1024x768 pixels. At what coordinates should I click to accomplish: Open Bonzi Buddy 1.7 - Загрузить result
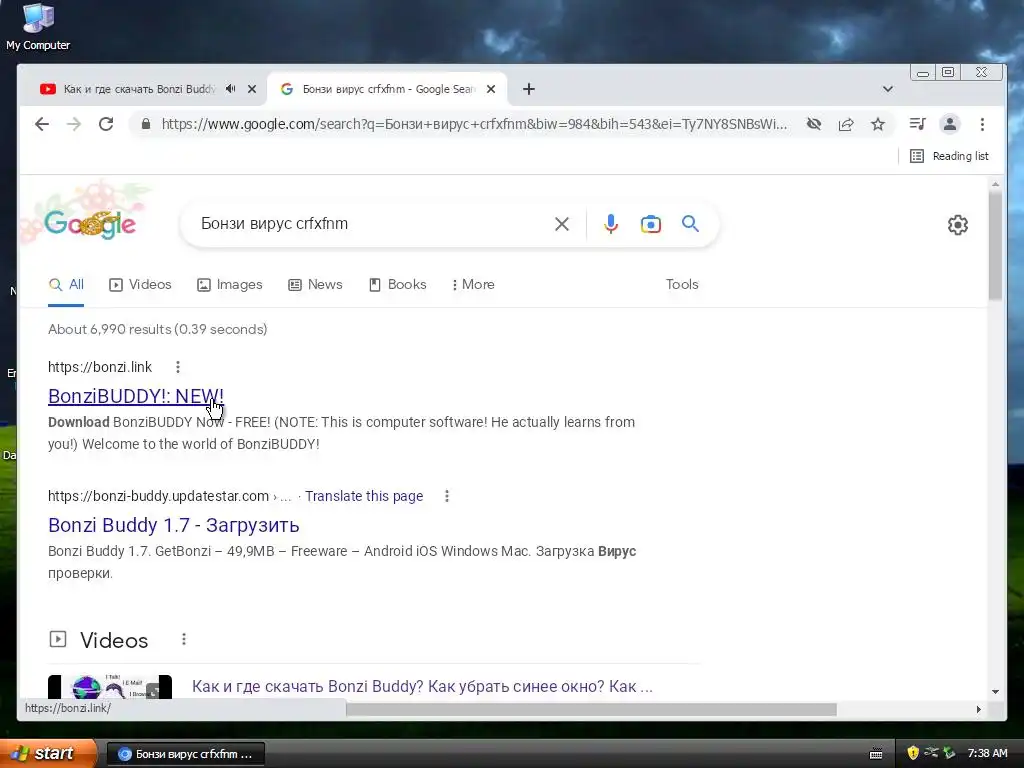(x=174, y=525)
